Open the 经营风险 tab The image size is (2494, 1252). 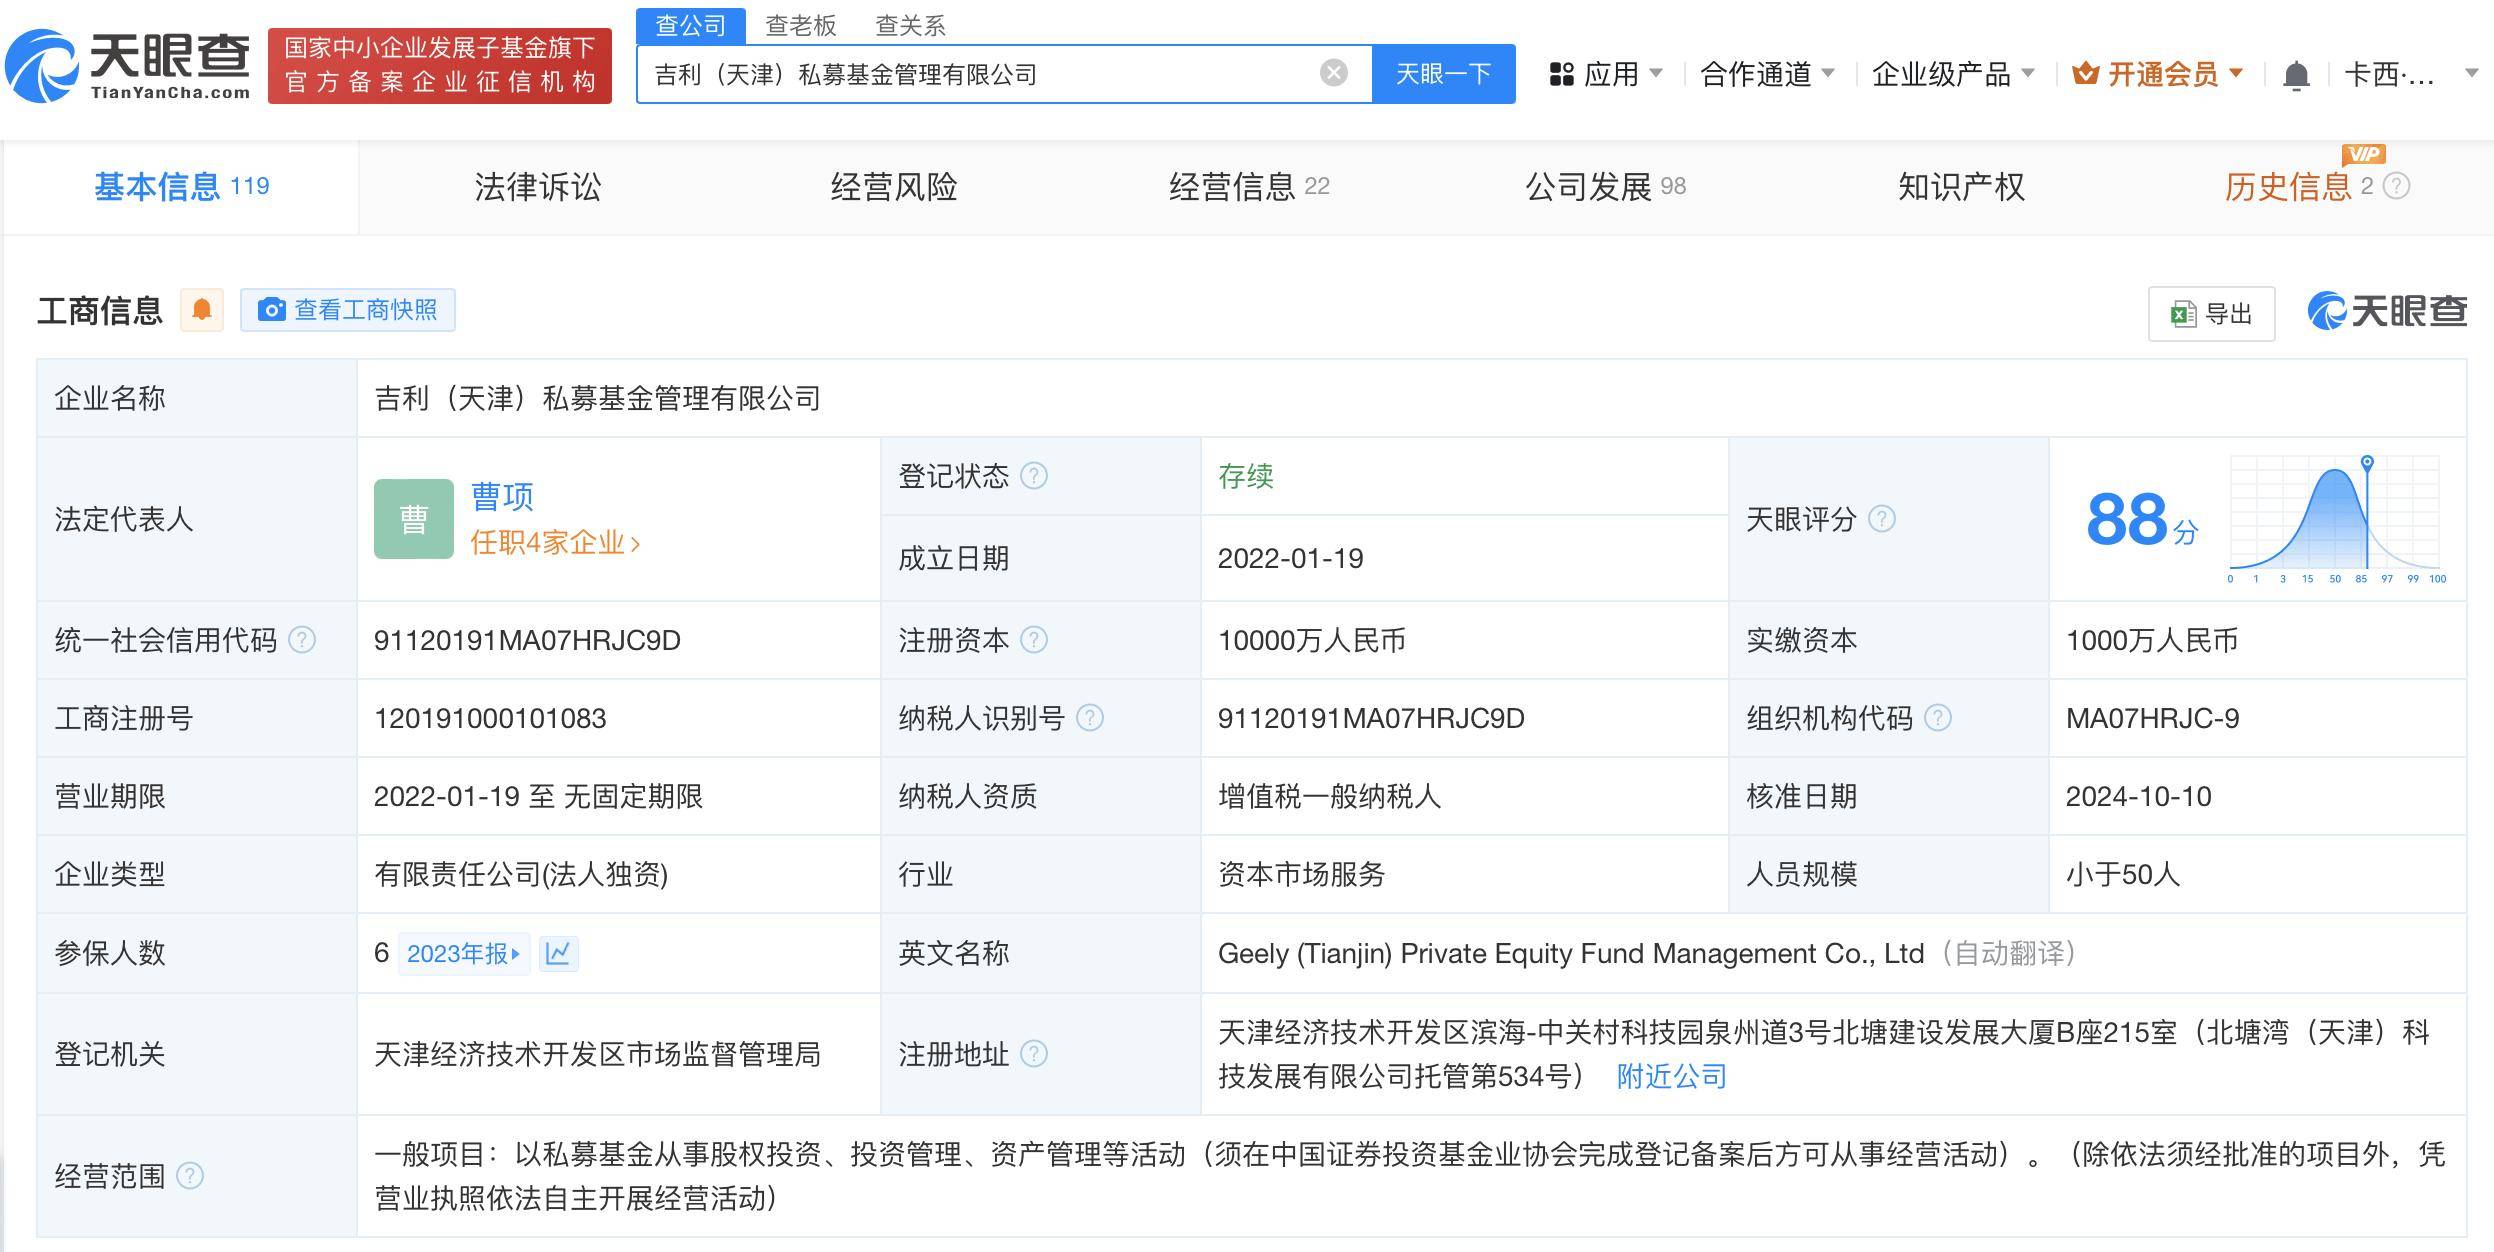tap(894, 187)
